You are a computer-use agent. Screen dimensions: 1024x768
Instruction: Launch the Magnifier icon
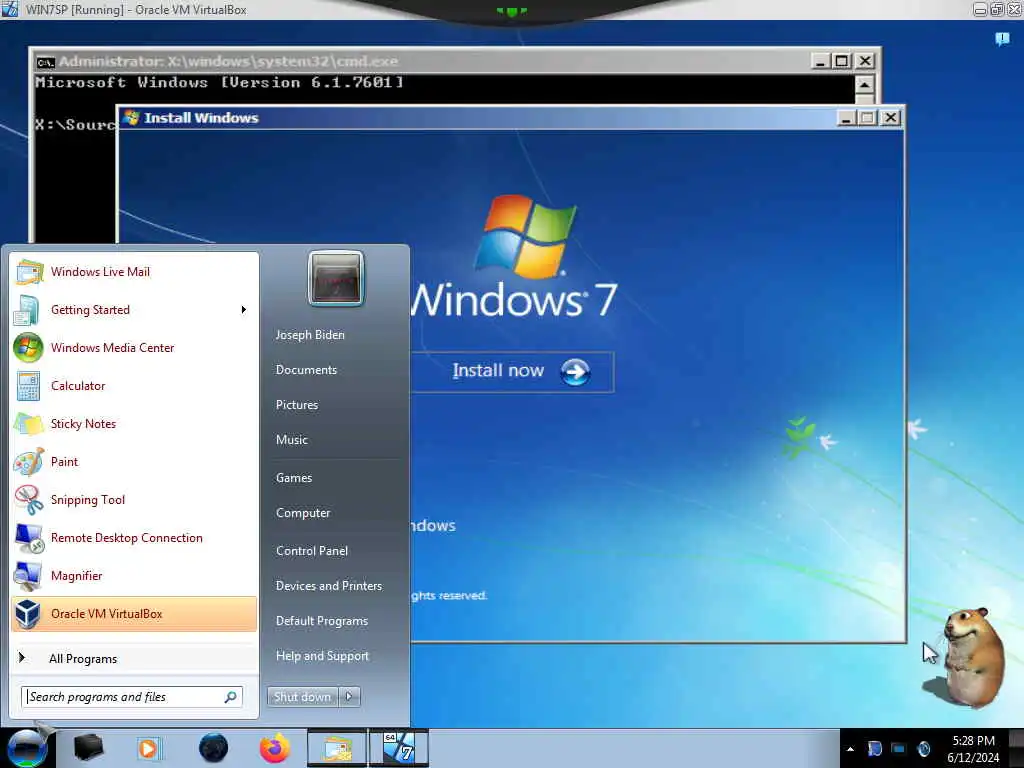[x=28, y=575]
